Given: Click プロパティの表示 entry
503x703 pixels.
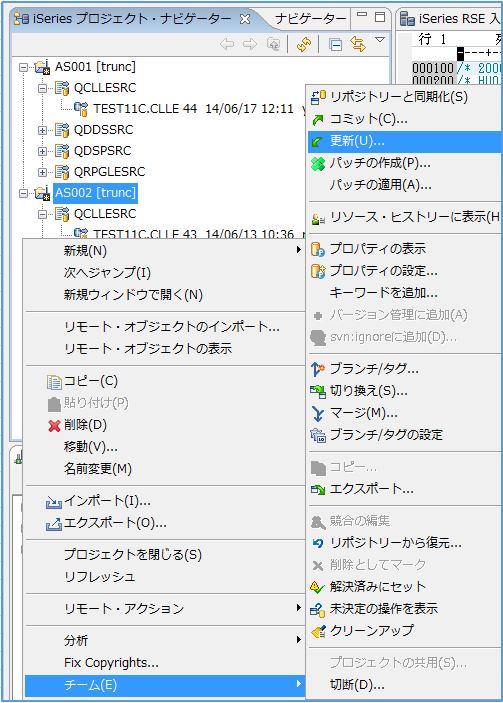Looking at the screenshot, I should (404, 248).
